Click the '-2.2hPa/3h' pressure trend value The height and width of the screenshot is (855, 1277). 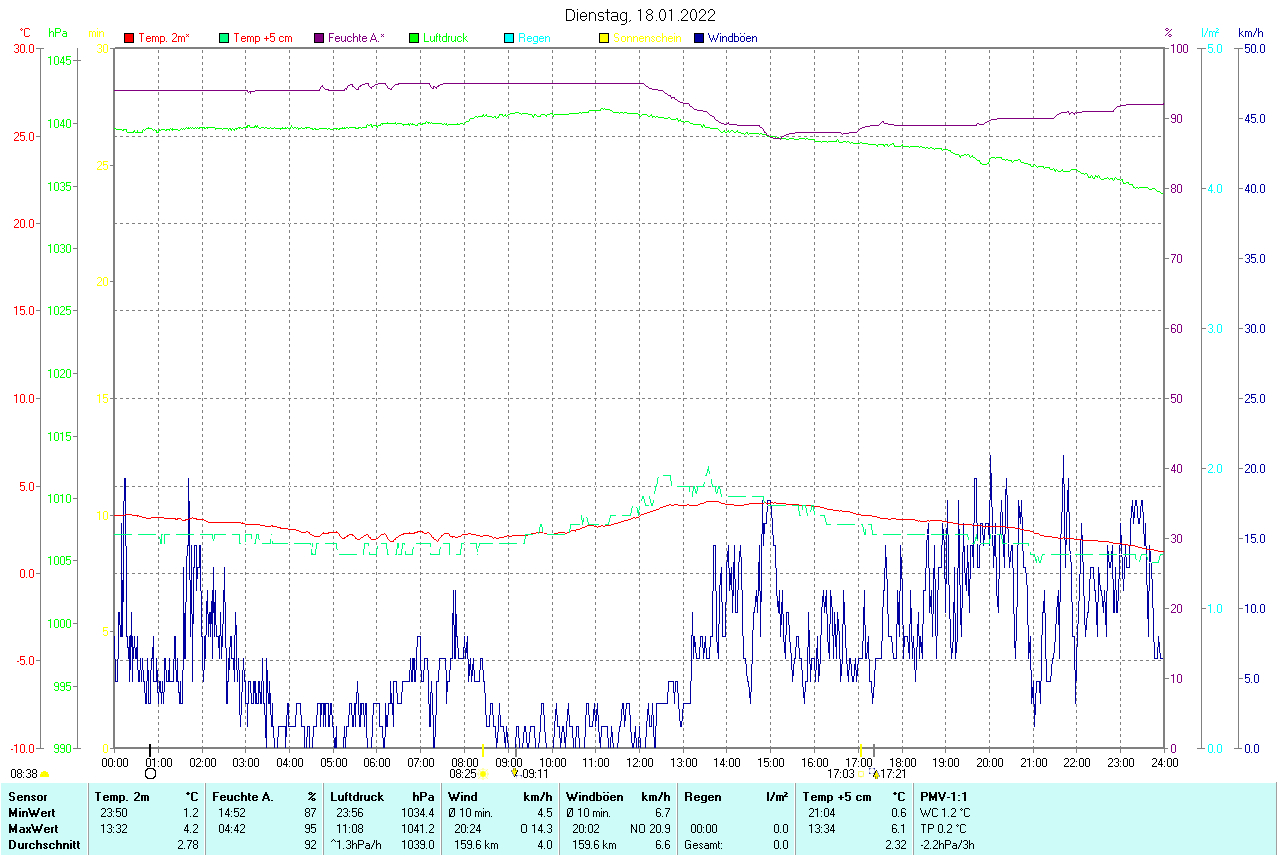tap(949, 845)
